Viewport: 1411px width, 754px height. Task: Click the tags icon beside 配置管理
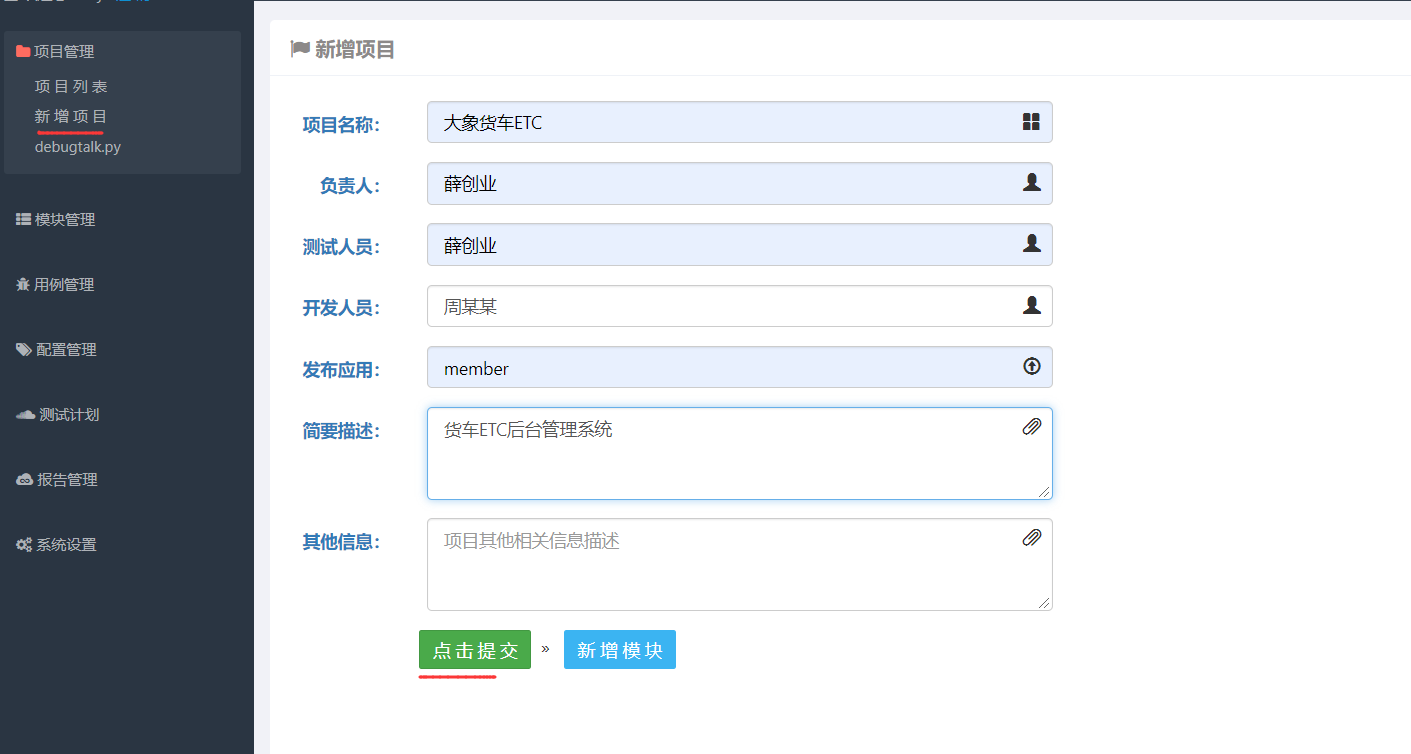(24, 349)
